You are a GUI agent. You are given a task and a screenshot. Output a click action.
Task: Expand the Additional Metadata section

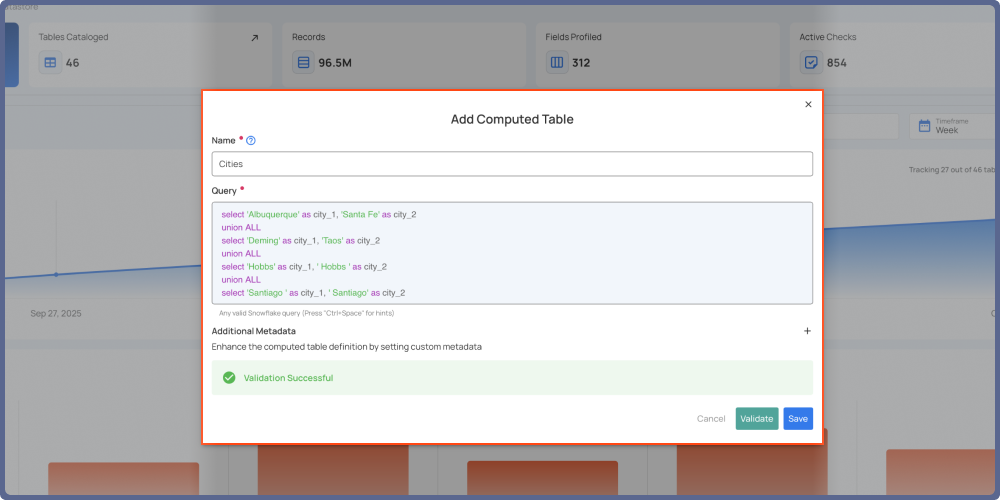pos(807,331)
